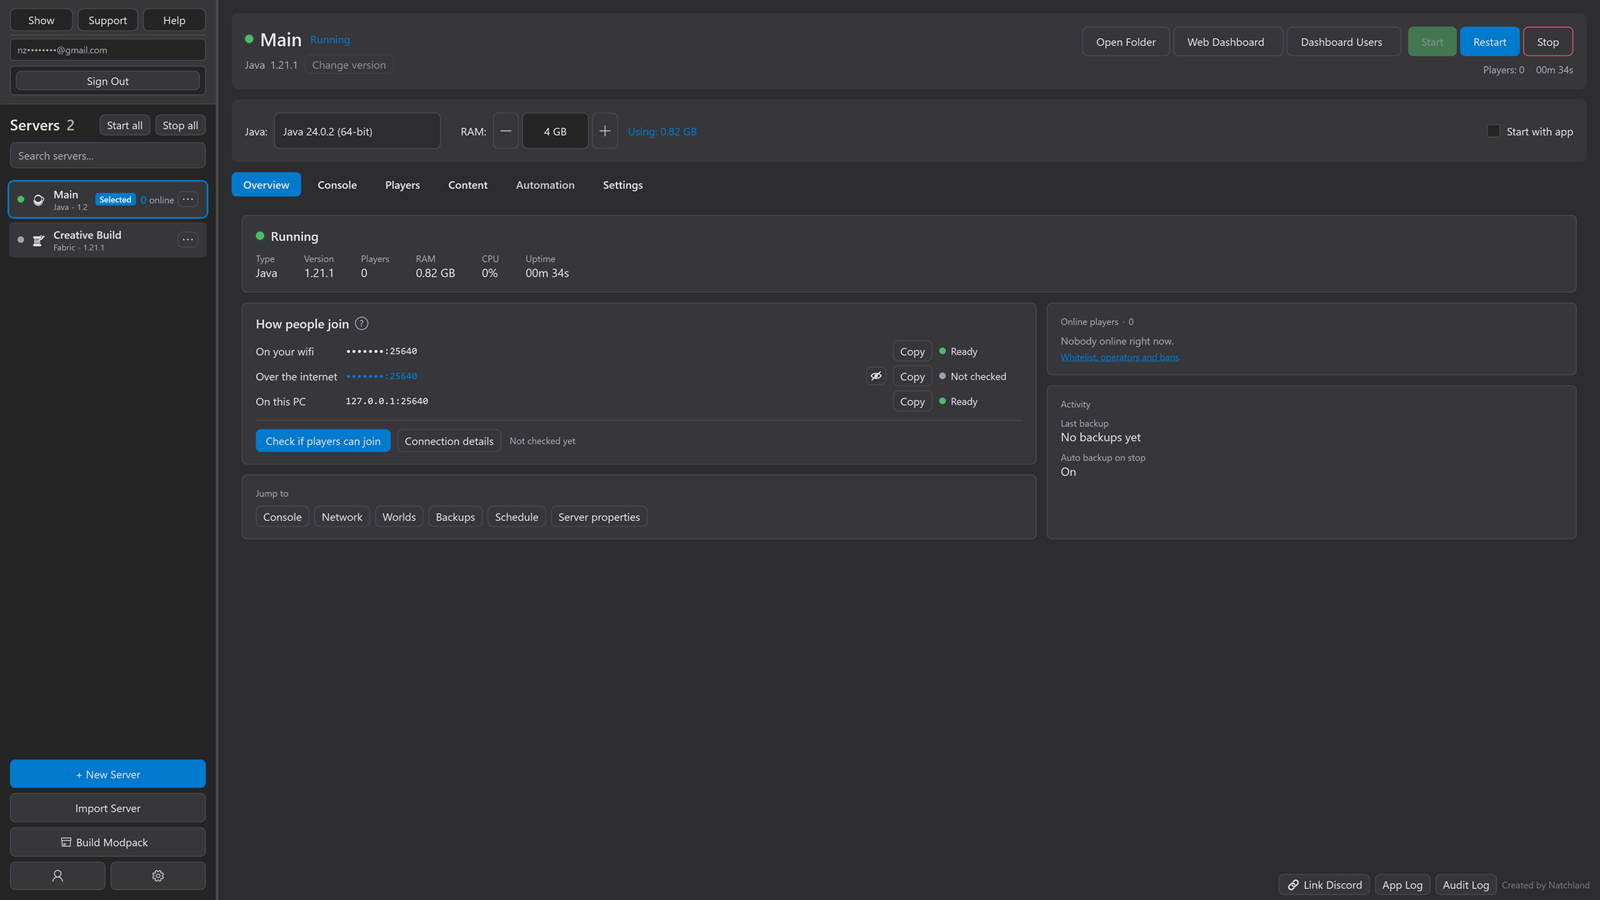The image size is (1600, 900).
Task: Open the Settings tab
Action: point(622,185)
